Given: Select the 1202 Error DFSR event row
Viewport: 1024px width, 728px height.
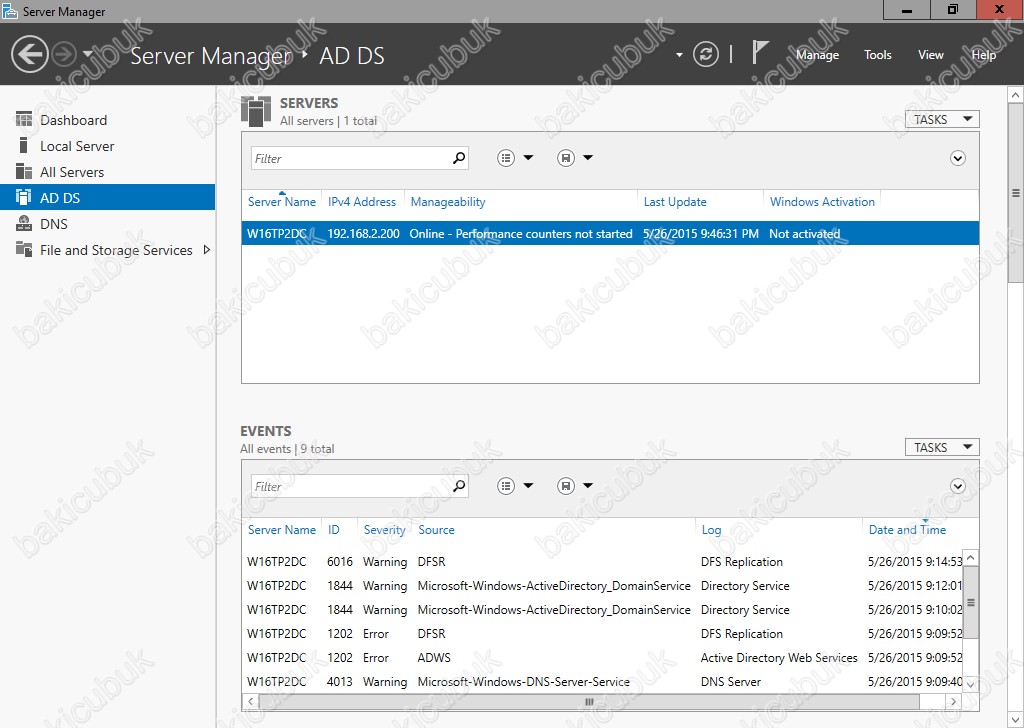Looking at the screenshot, I should pos(604,633).
